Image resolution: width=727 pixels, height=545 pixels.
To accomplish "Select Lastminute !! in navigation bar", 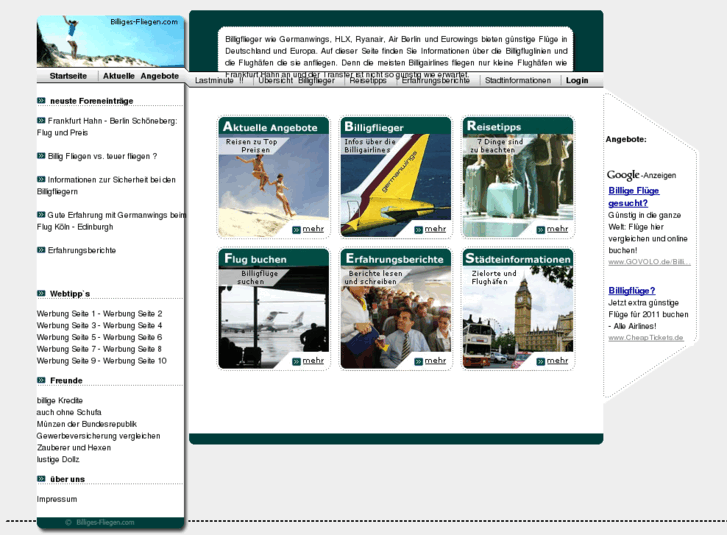I will pyautogui.click(x=219, y=80).
